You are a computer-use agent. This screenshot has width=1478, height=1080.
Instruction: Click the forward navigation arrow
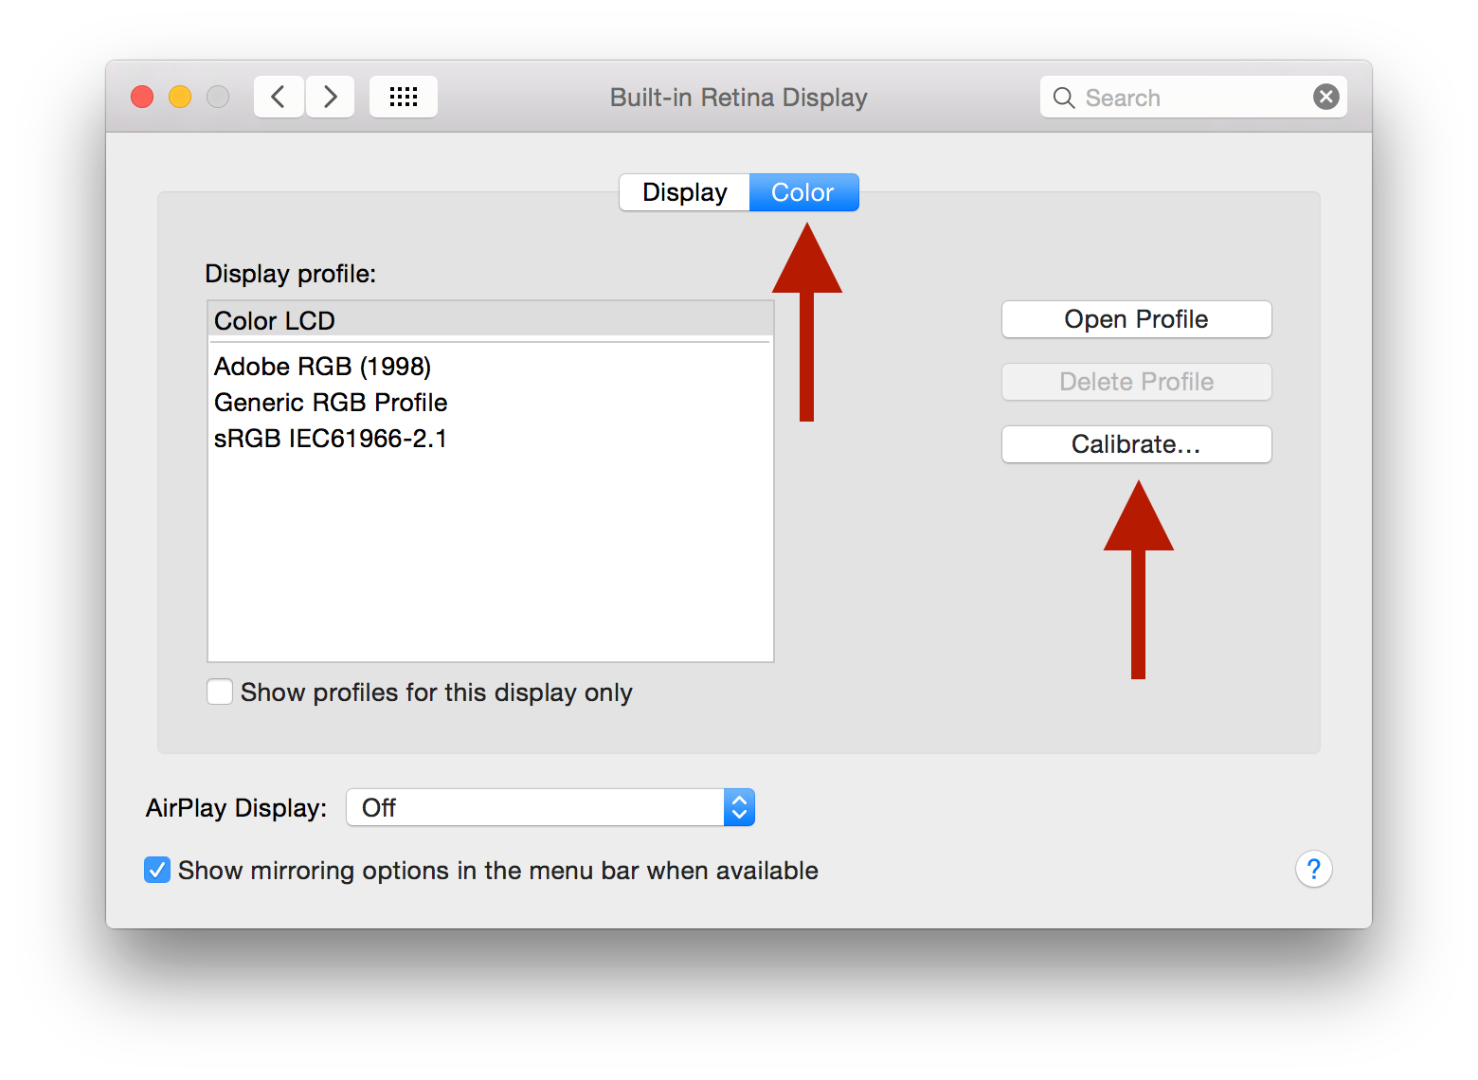pyautogui.click(x=330, y=96)
